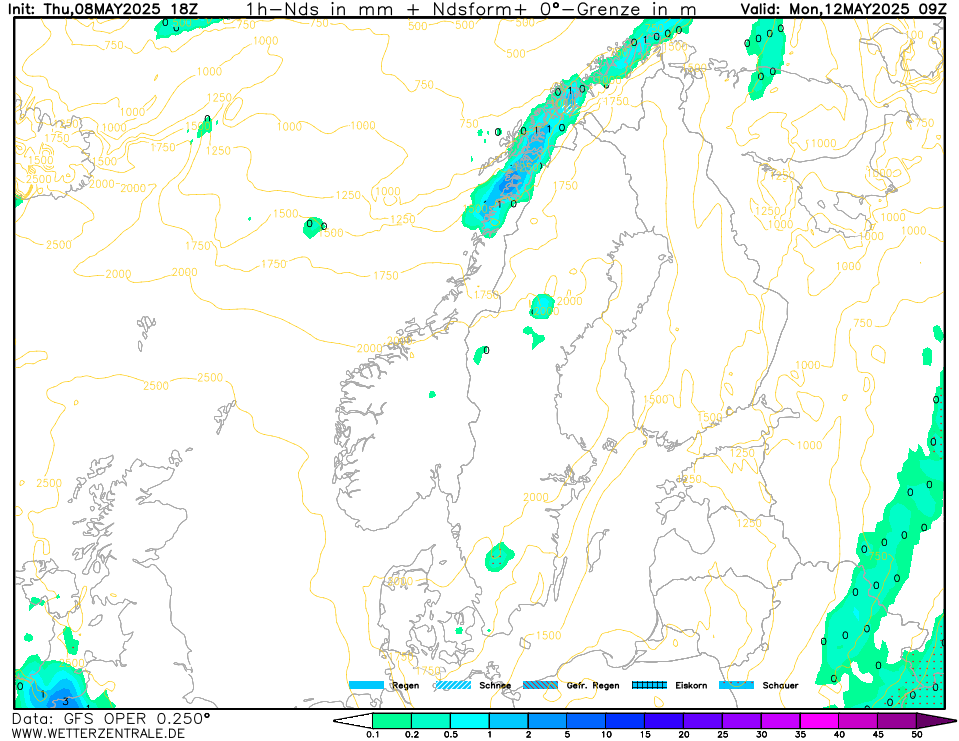Click the 0.5 scale value

tap(450, 734)
